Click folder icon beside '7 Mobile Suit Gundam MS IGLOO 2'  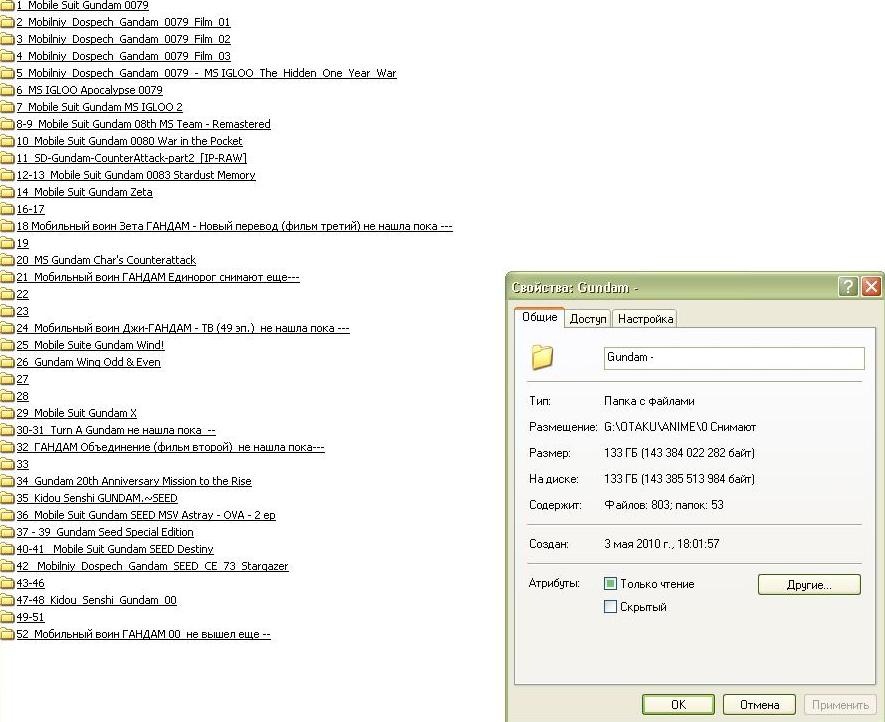pyautogui.click(x=7, y=107)
